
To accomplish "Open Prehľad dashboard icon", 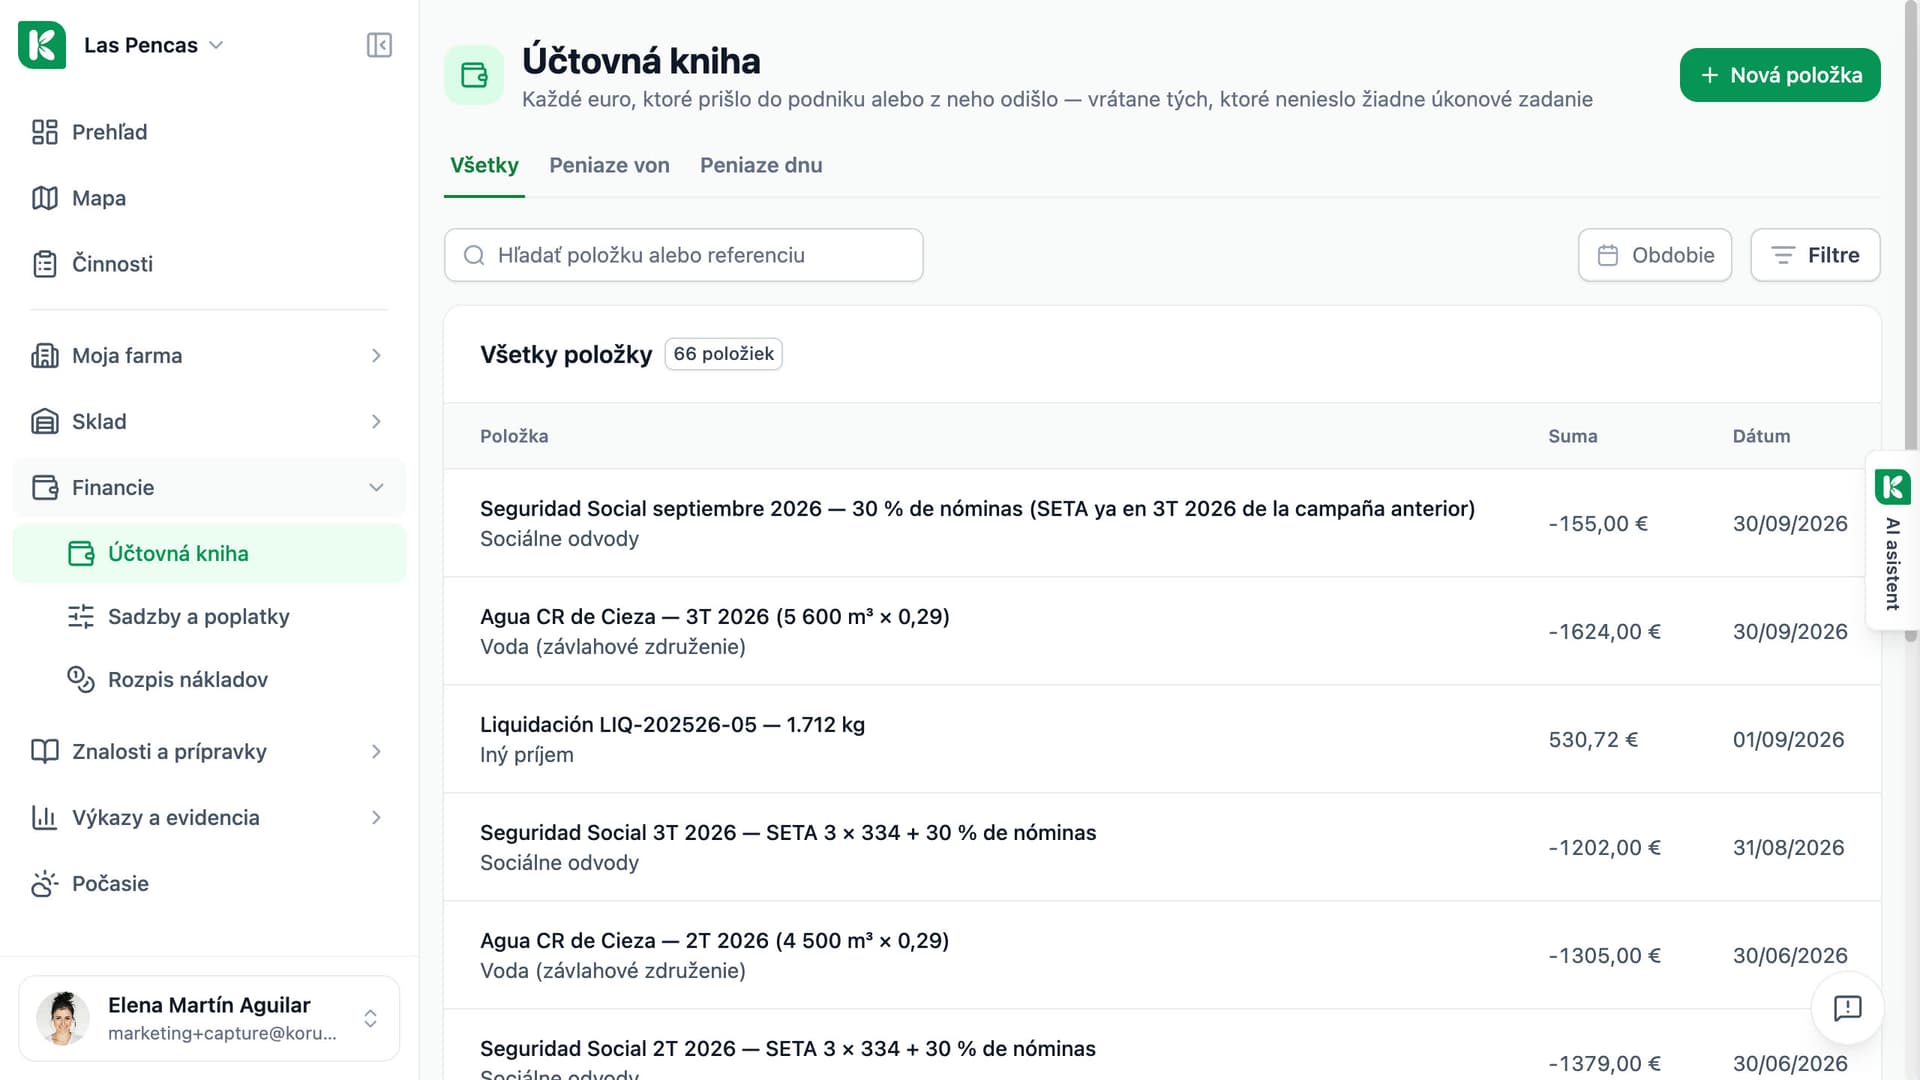I will [45, 132].
